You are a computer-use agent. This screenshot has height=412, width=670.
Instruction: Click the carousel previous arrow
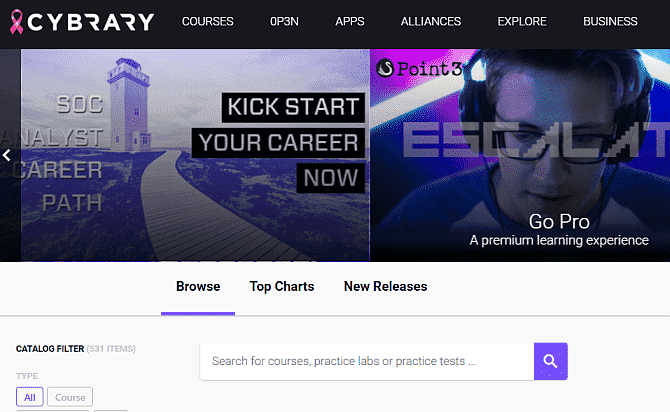pos(7,155)
